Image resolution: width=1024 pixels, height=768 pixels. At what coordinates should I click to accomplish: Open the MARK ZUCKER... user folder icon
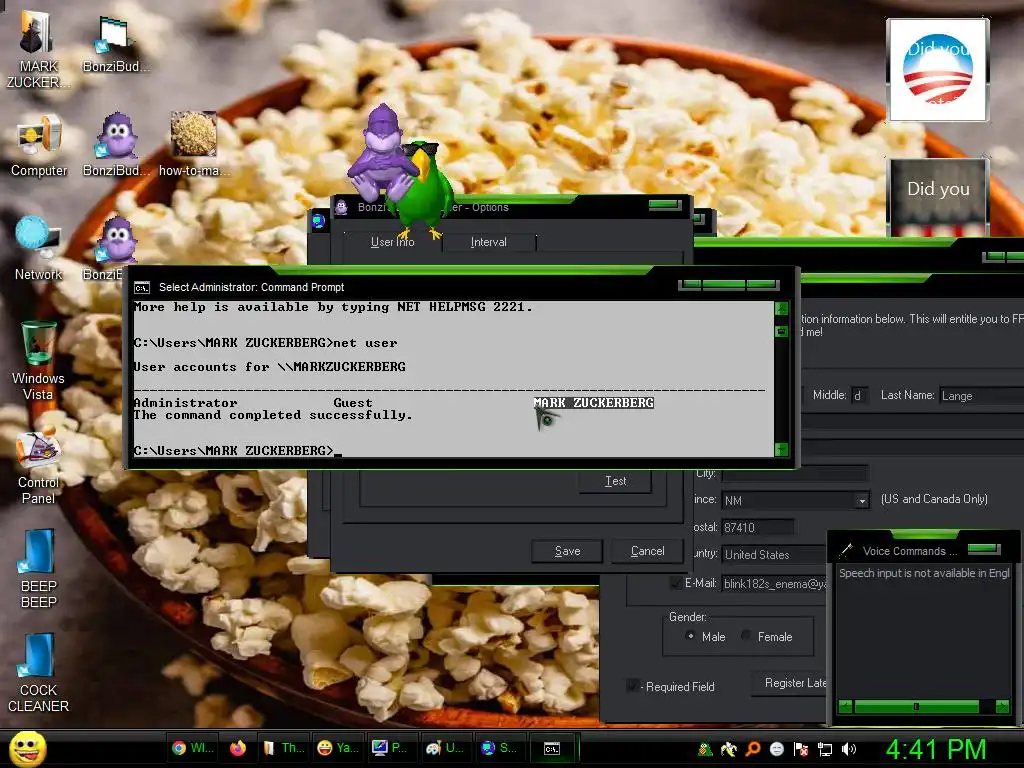(37, 48)
